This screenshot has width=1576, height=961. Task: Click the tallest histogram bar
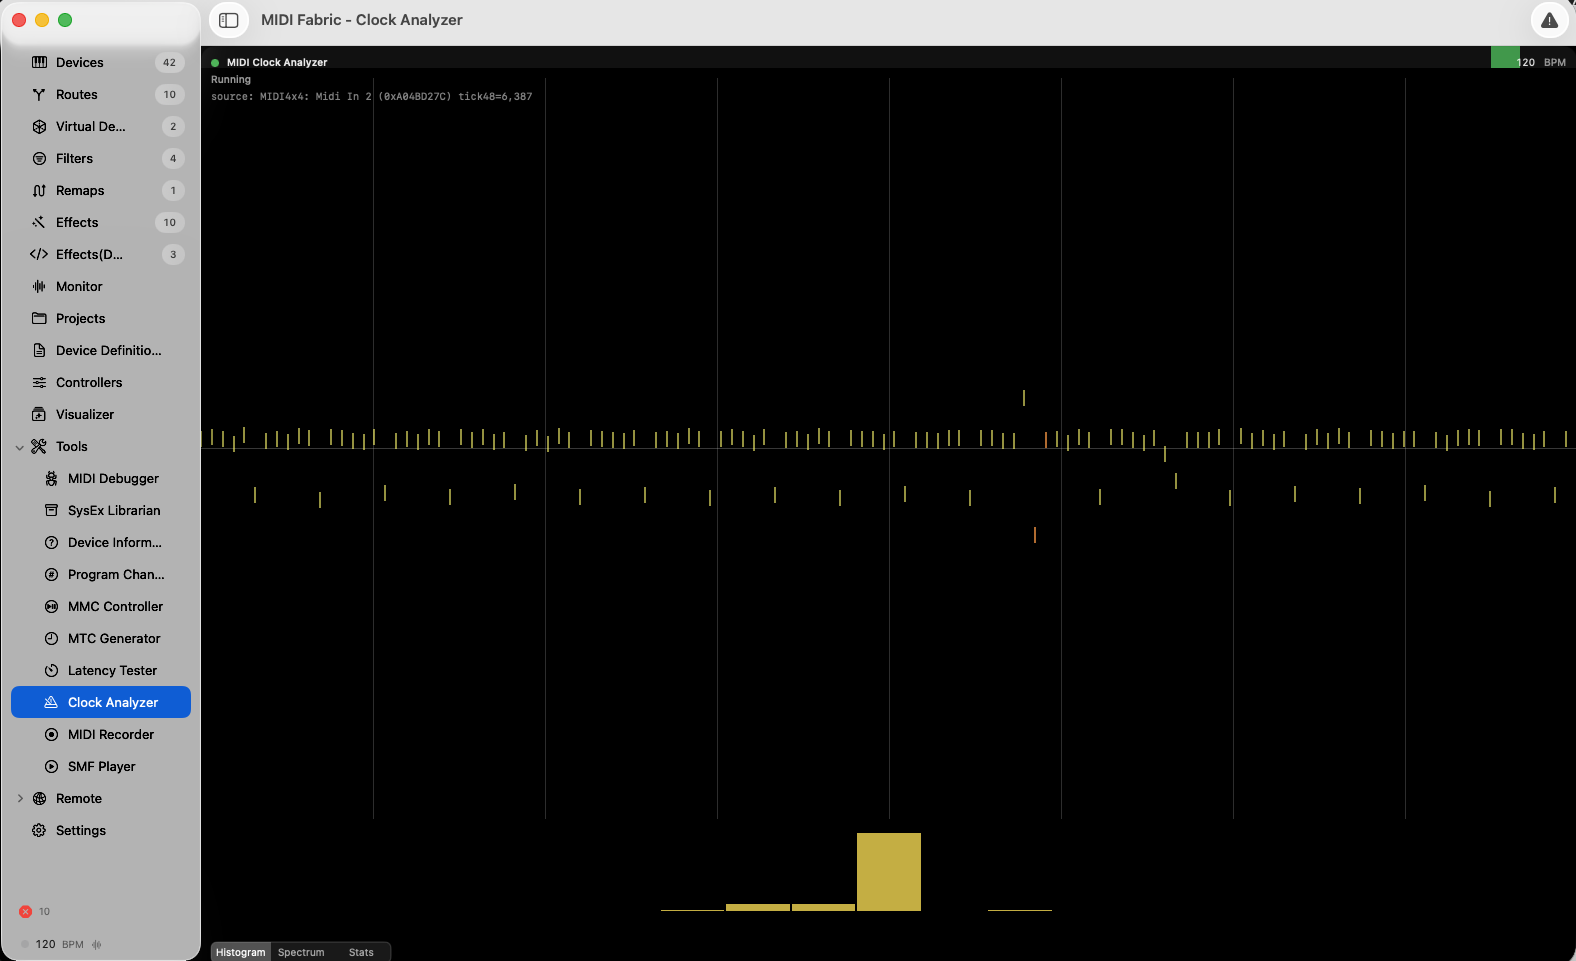889,872
